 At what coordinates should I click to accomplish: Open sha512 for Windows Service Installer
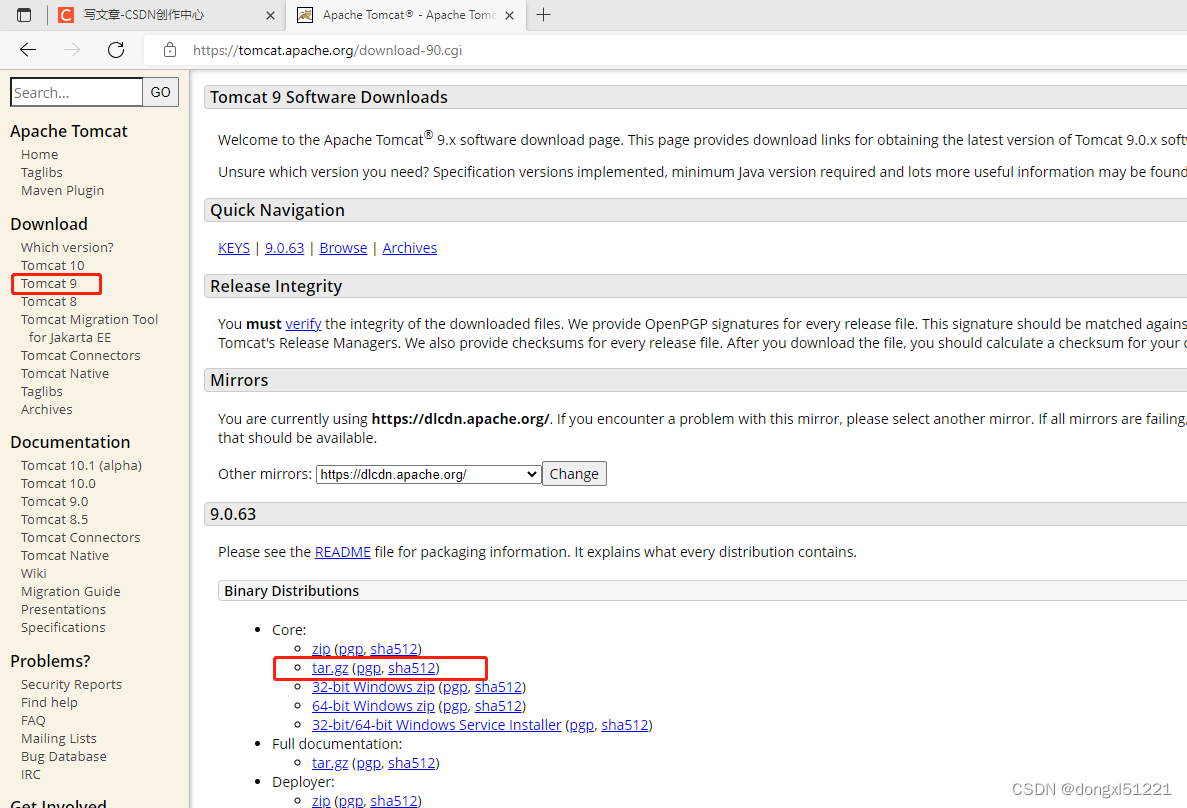point(625,725)
